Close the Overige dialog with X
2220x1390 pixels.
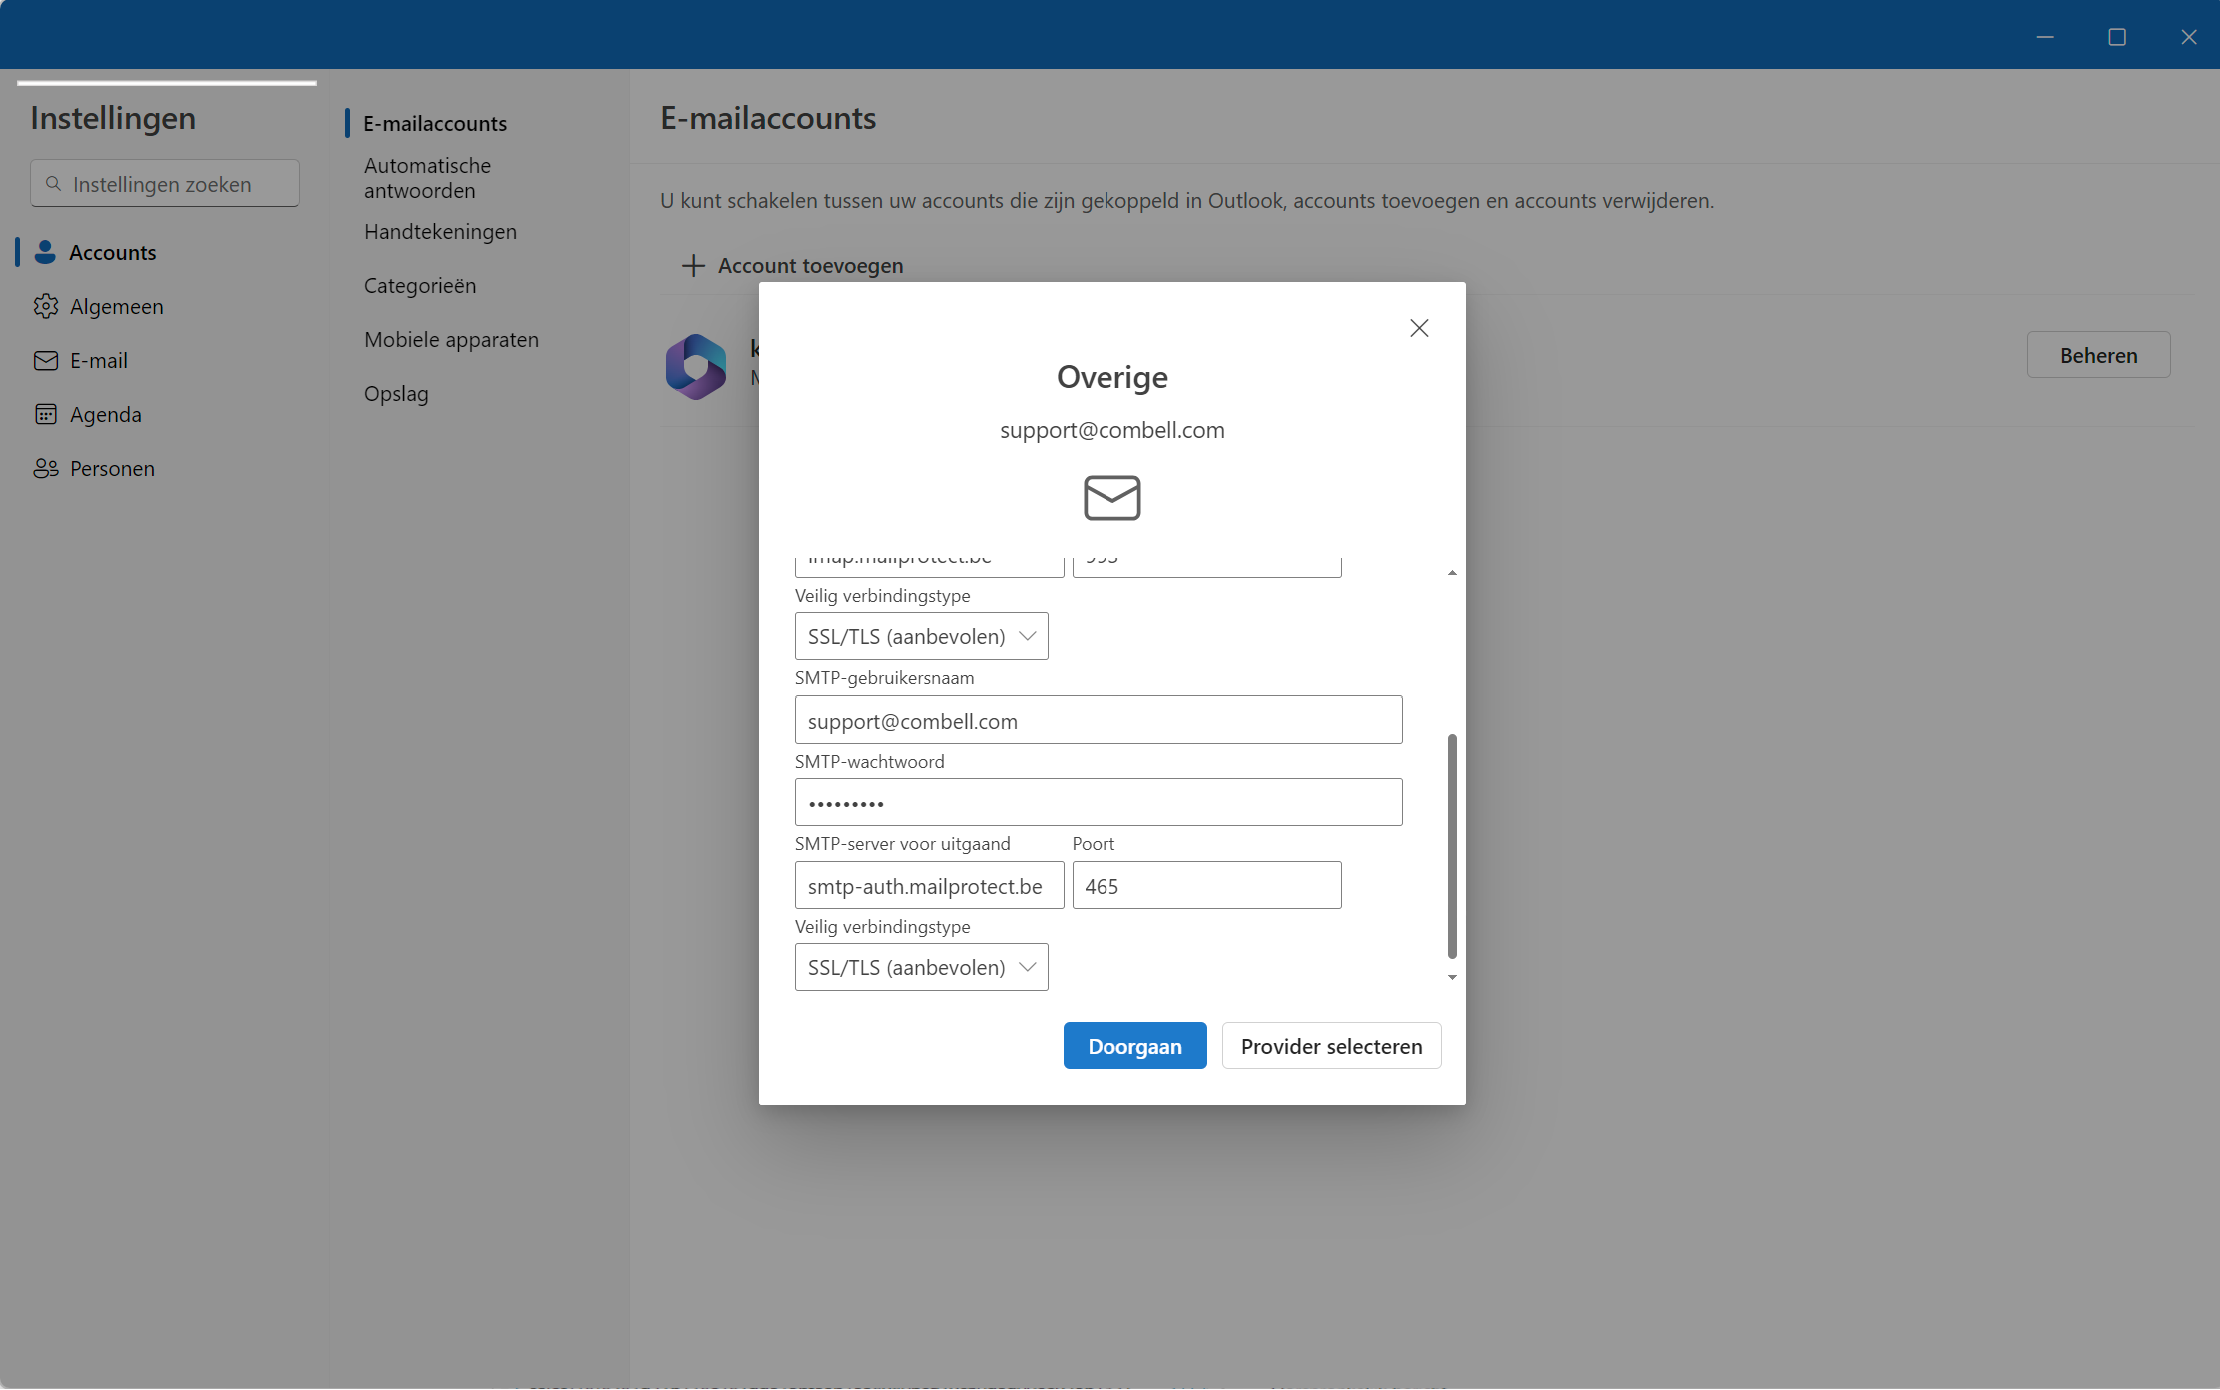pyautogui.click(x=1418, y=328)
